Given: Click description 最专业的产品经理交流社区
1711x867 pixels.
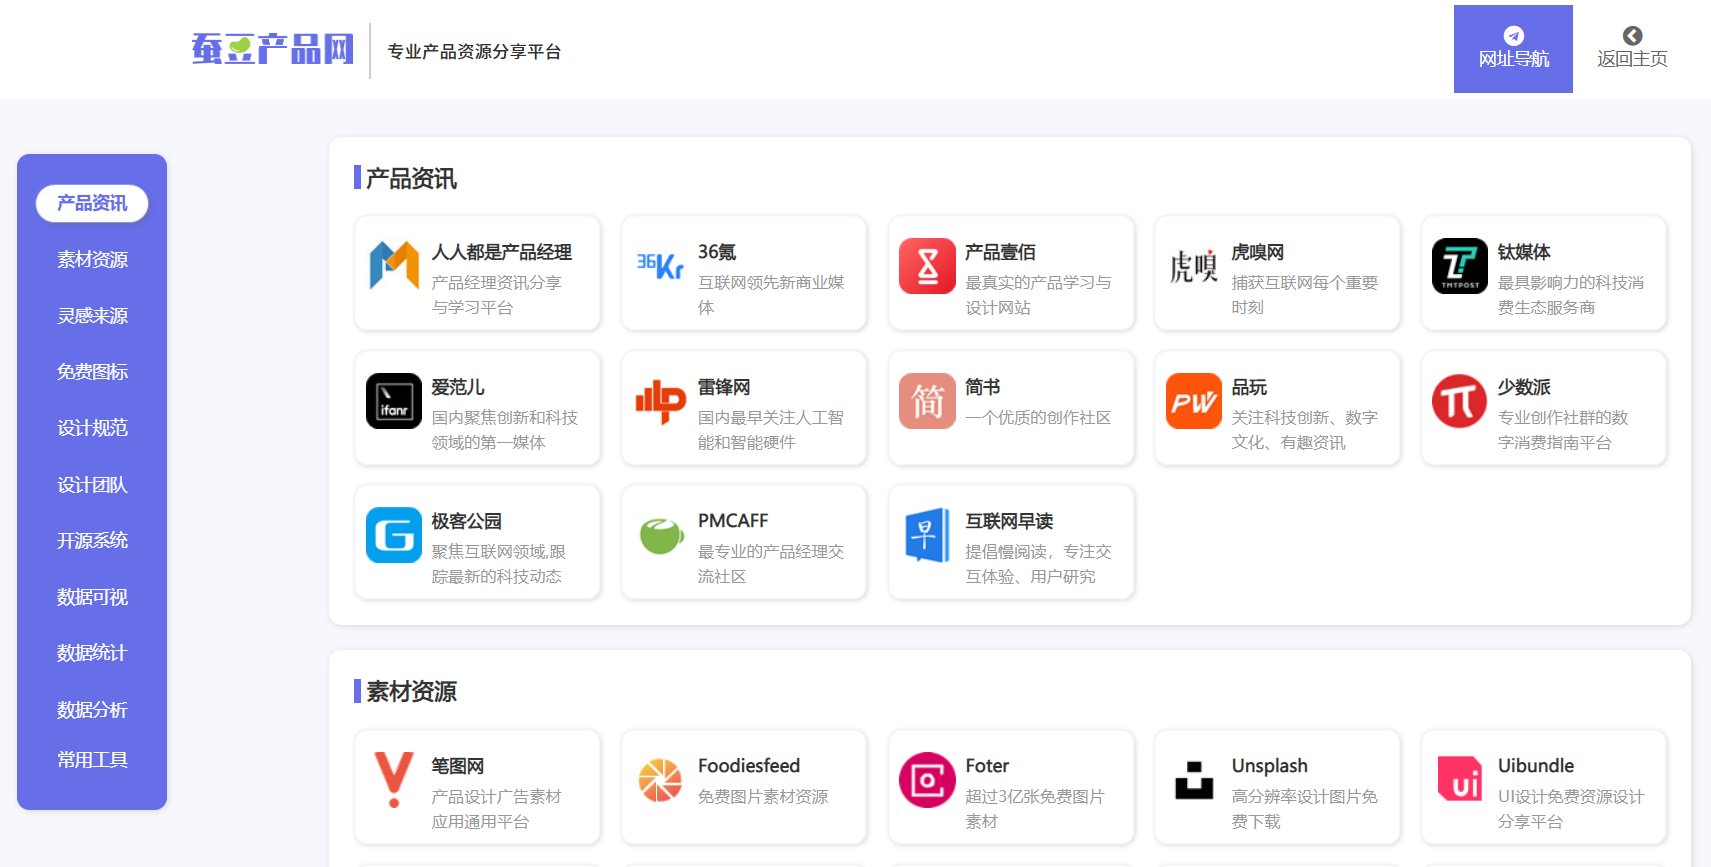Looking at the screenshot, I should 771,564.
